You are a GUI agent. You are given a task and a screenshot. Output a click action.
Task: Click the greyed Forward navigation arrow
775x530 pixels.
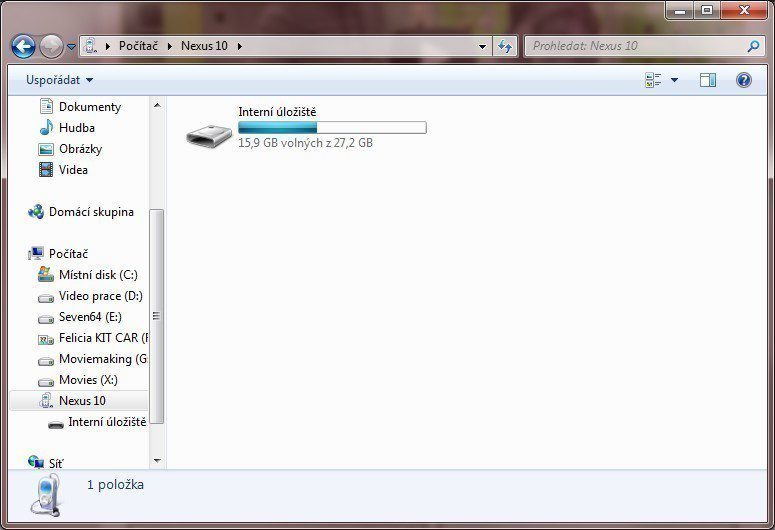coord(51,46)
